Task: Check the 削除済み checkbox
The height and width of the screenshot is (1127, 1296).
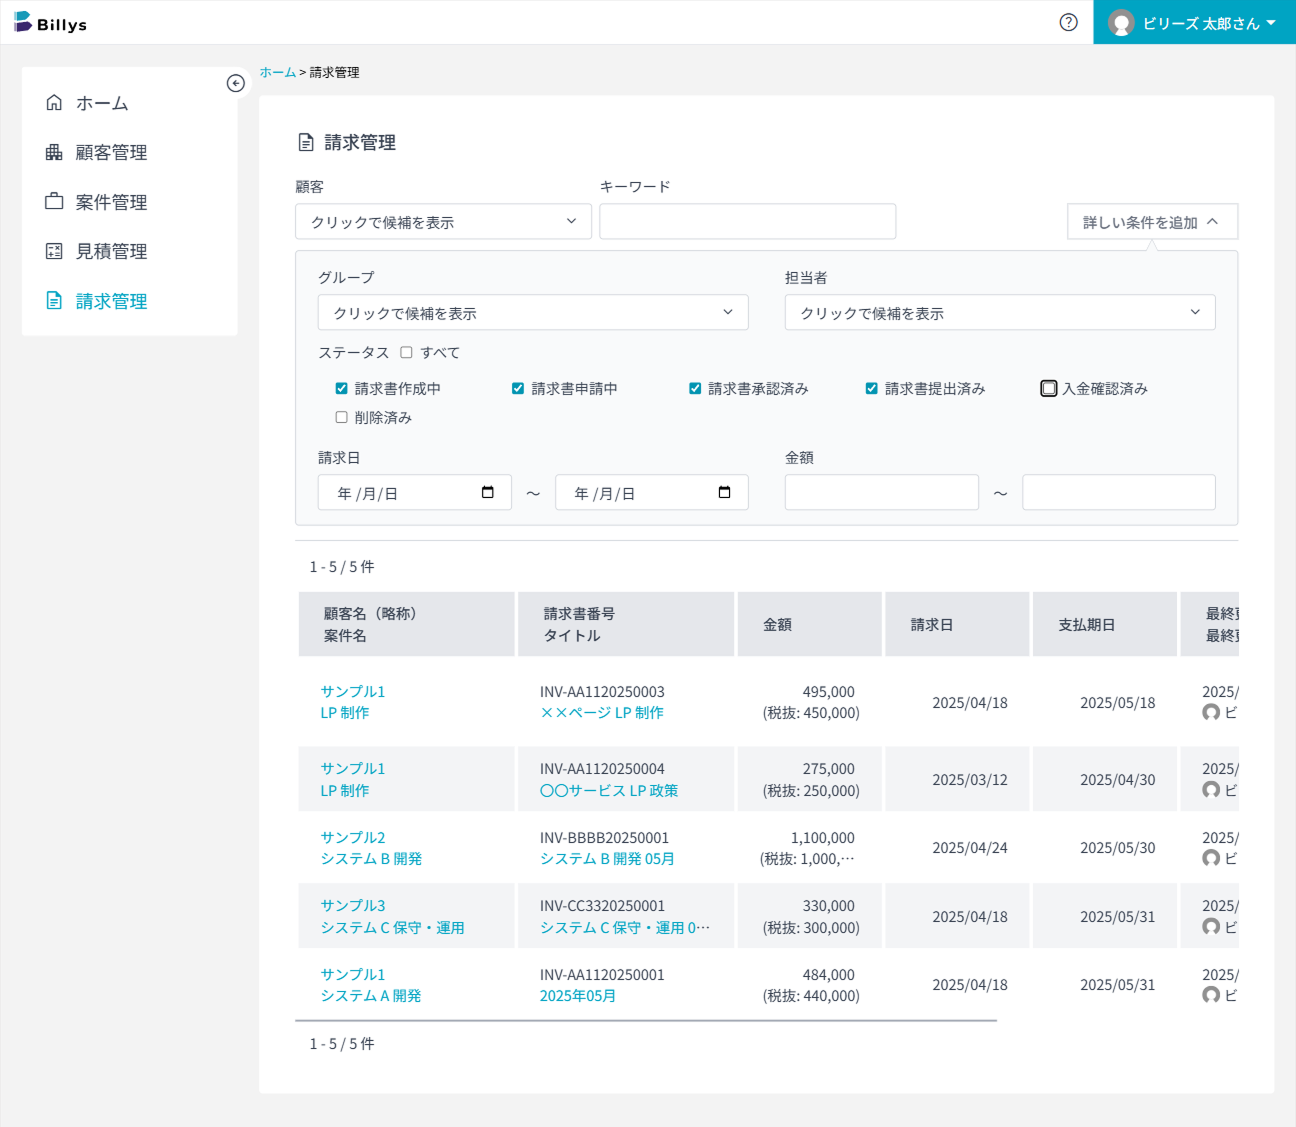Action: pyautogui.click(x=341, y=417)
